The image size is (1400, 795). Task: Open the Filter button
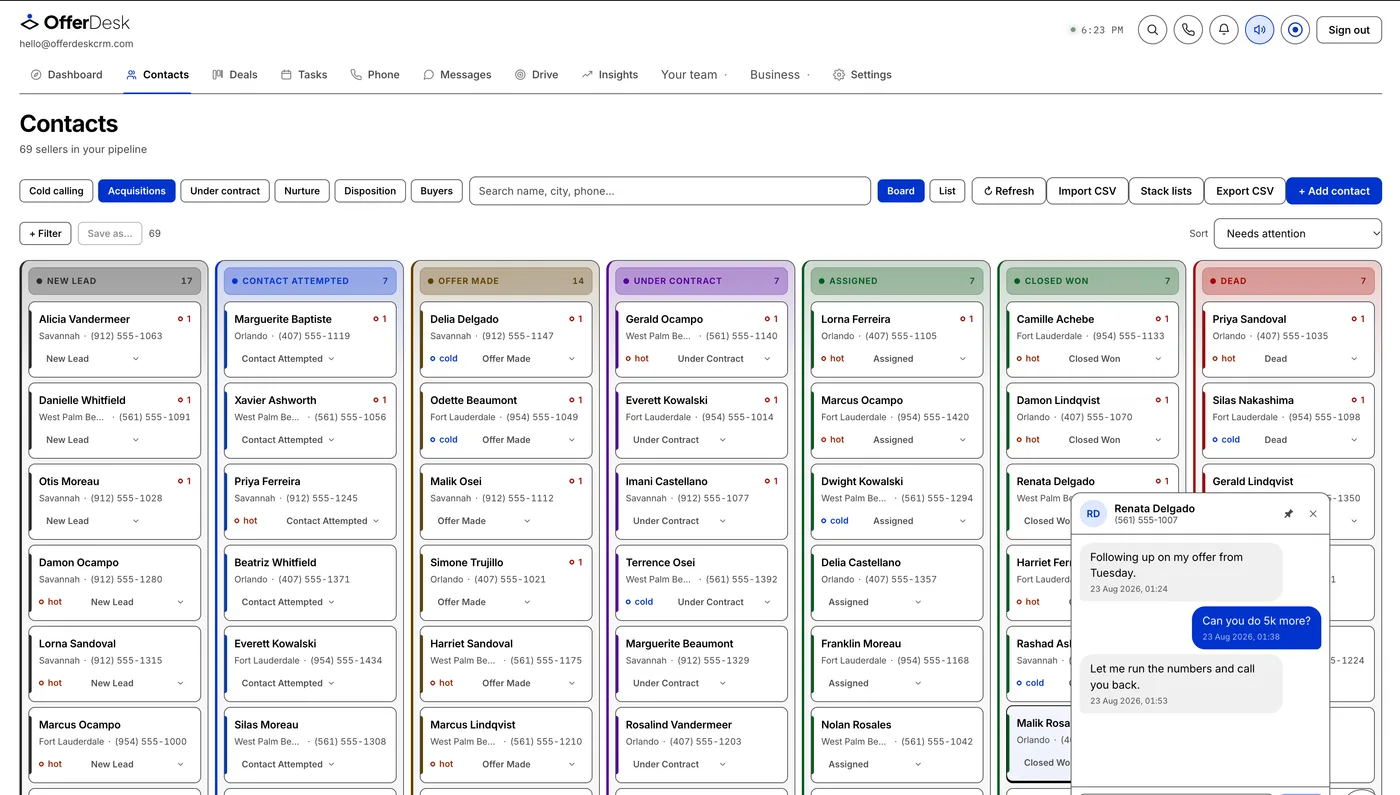click(x=45, y=233)
